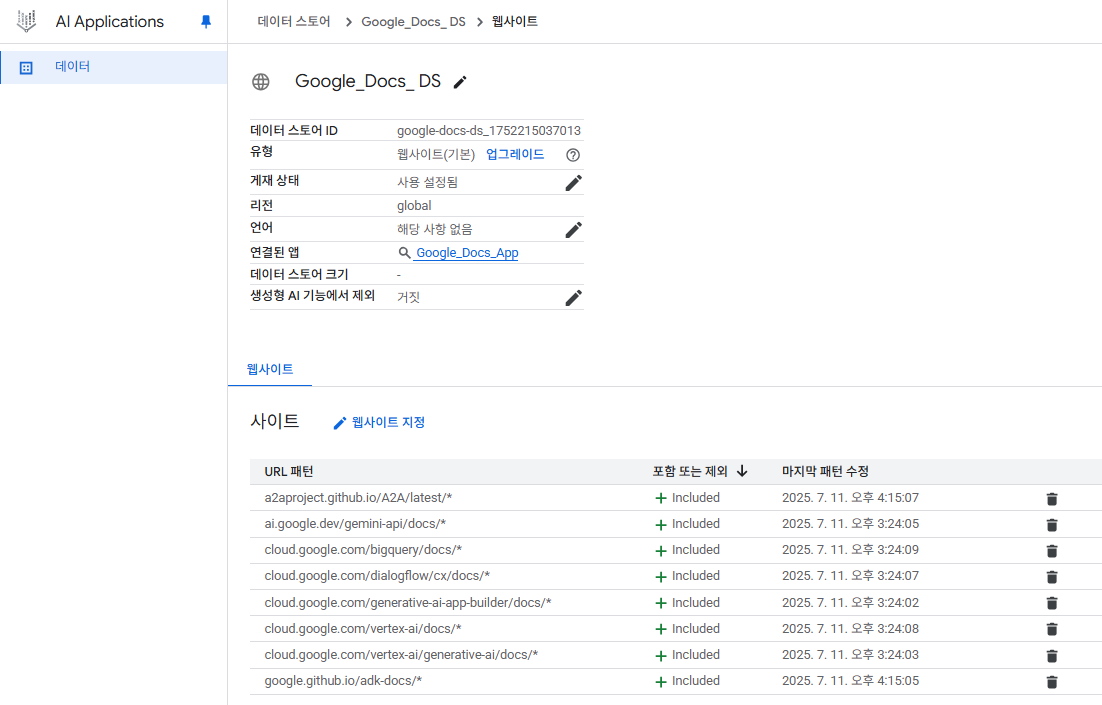The image size is (1102, 705).
Task: Sort by 포함 또는 제외 column header
Action: (x=690, y=472)
